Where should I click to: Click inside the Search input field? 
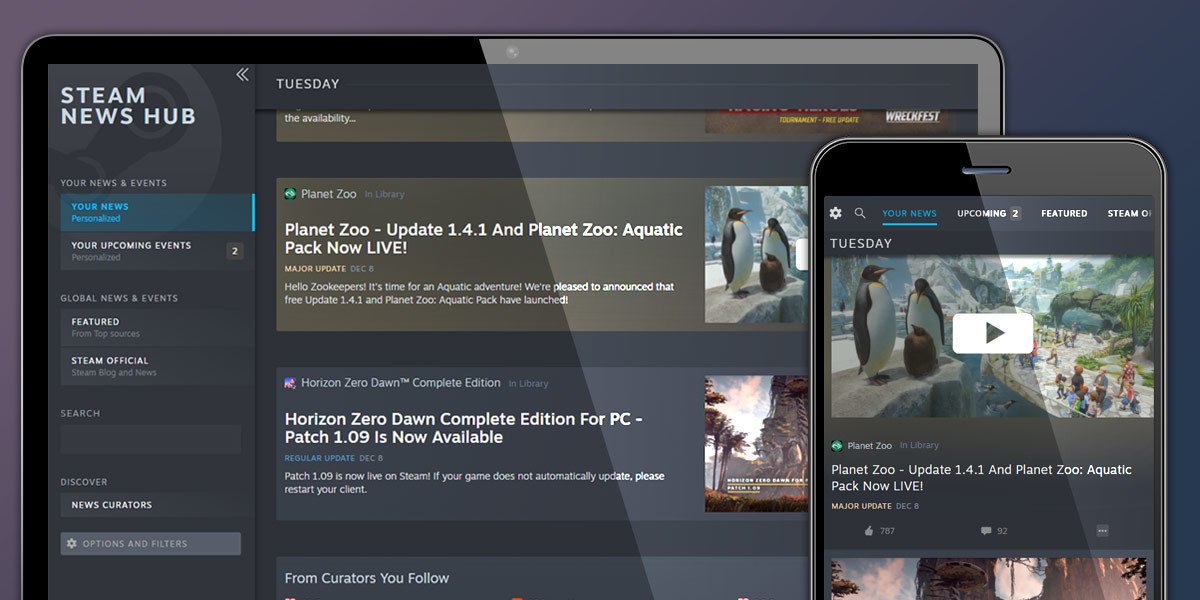pos(150,439)
